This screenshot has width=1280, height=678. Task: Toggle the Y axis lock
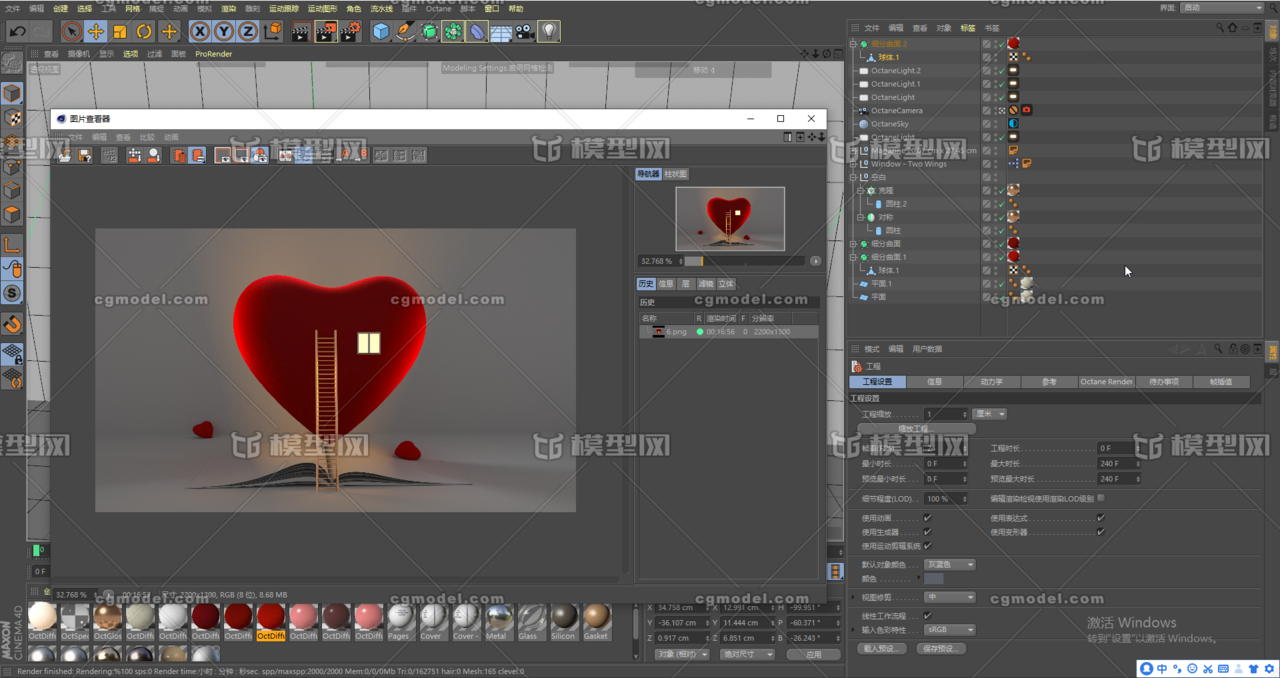pyautogui.click(x=224, y=32)
